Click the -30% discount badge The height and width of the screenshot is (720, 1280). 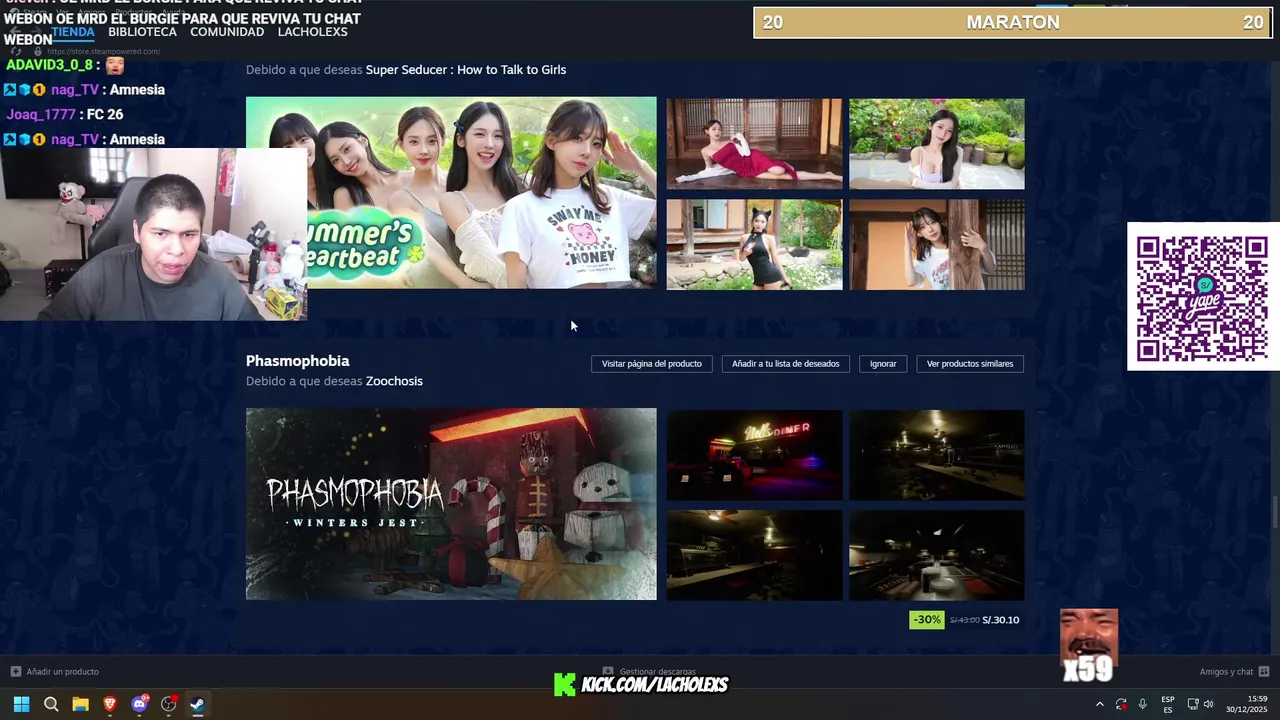coord(927,620)
